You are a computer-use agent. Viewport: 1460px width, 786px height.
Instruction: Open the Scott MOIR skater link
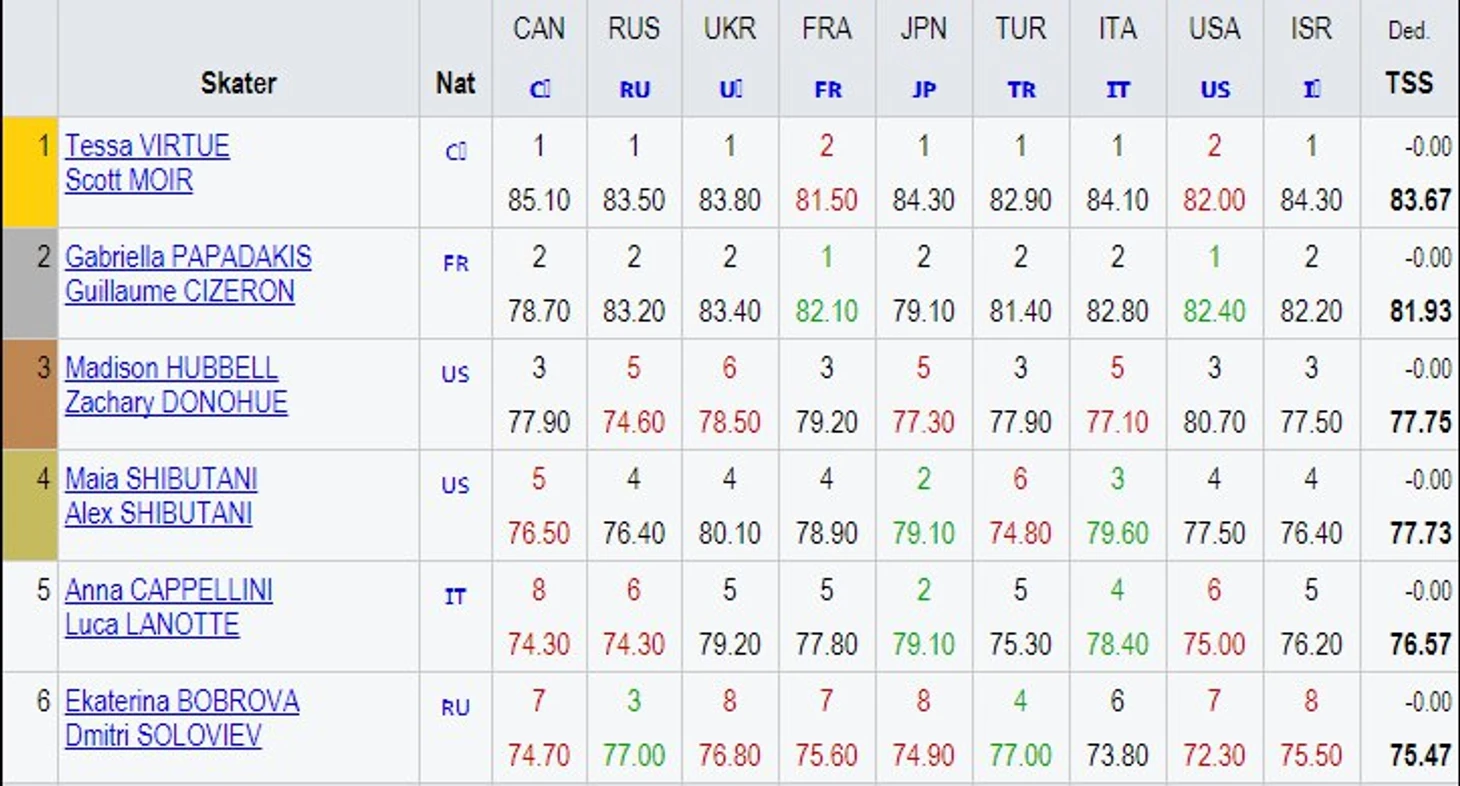[x=129, y=181]
